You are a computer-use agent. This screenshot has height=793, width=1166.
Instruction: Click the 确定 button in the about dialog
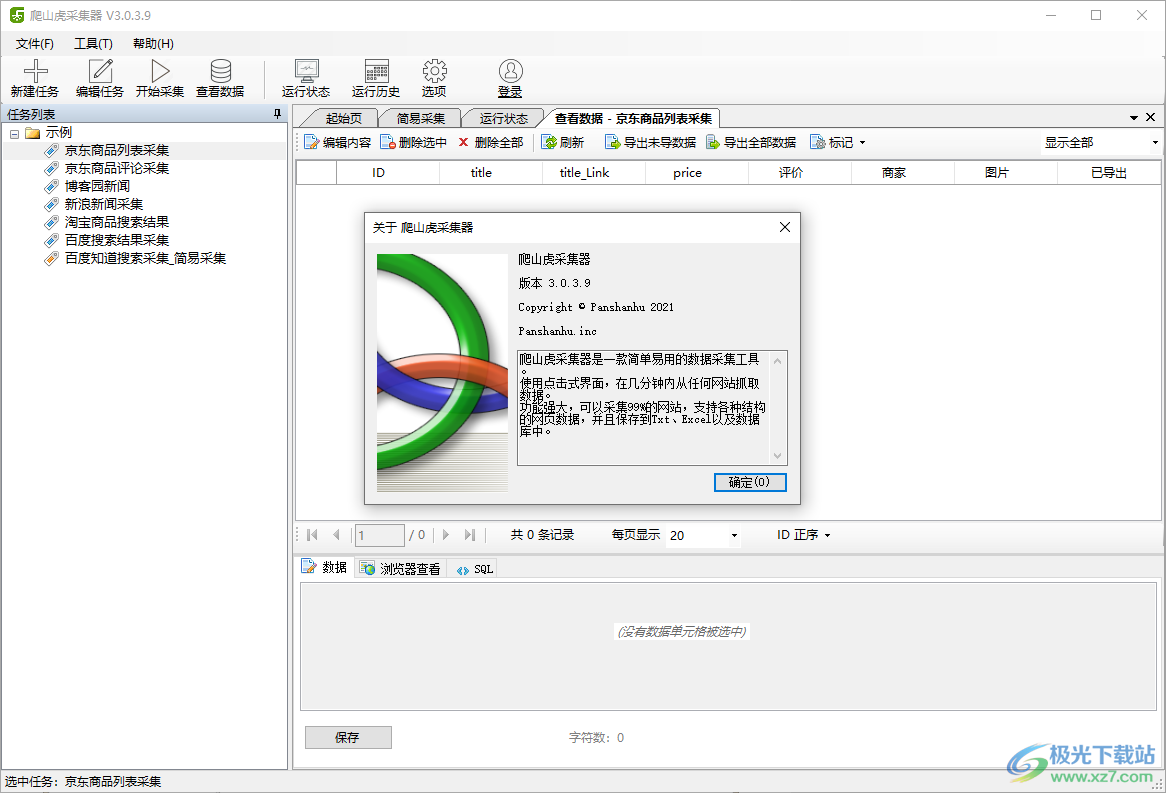click(750, 482)
